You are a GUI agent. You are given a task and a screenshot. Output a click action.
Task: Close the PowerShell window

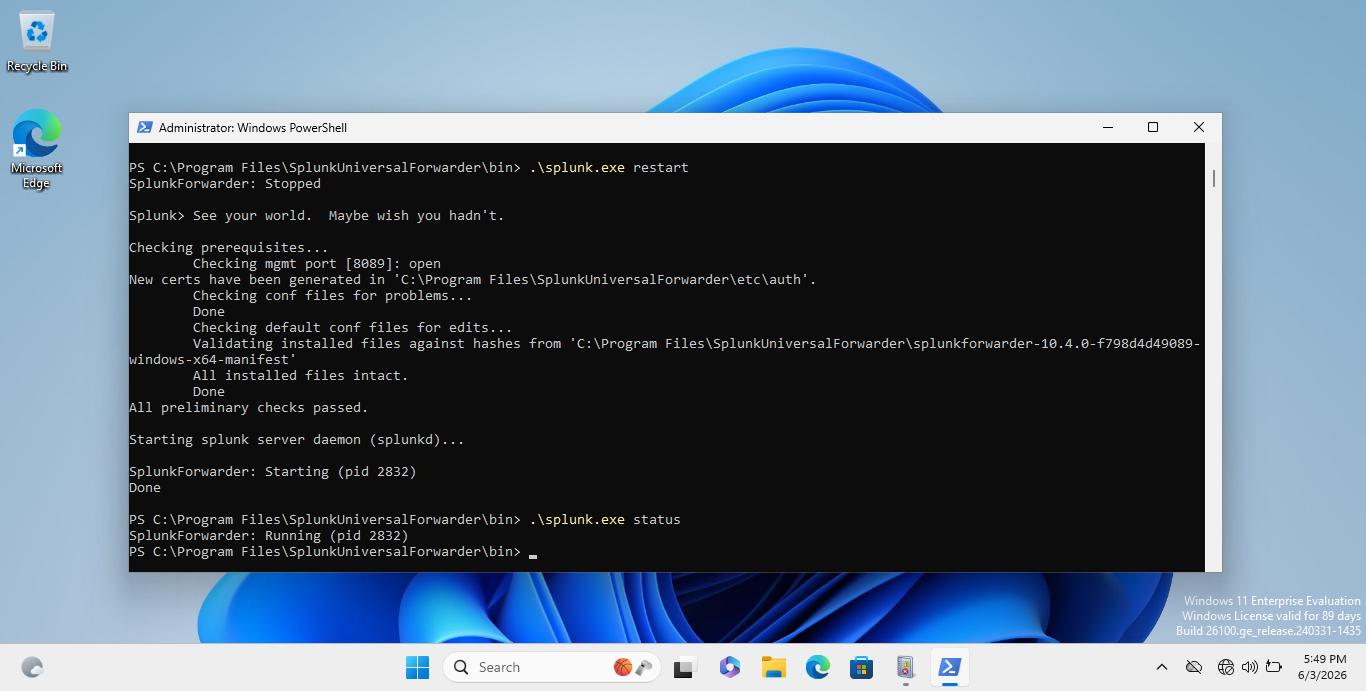[1199, 127]
